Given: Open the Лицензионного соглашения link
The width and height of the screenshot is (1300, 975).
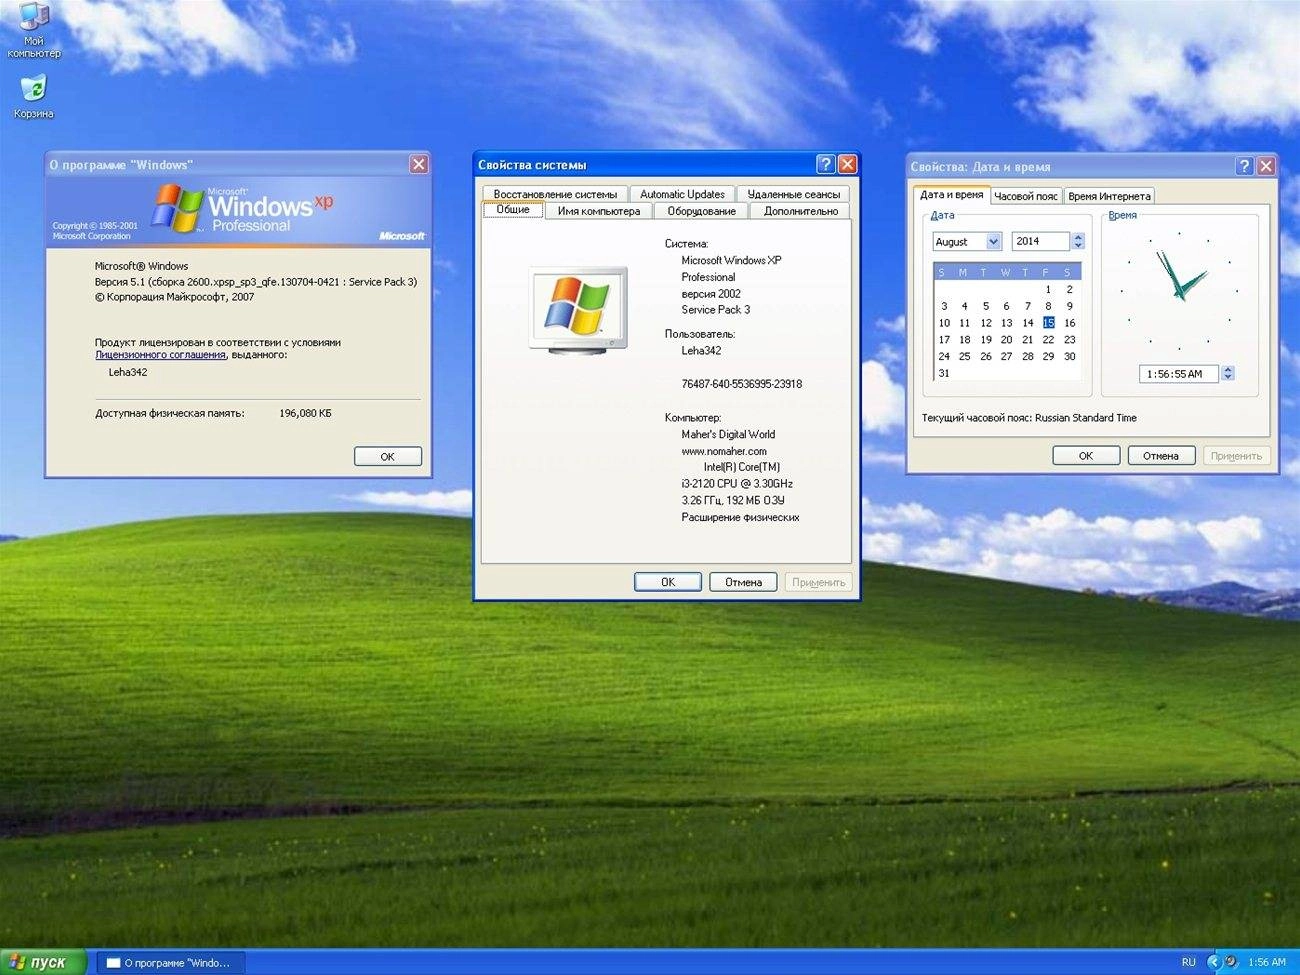Looking at the screenshot, I should coord(160,355).
